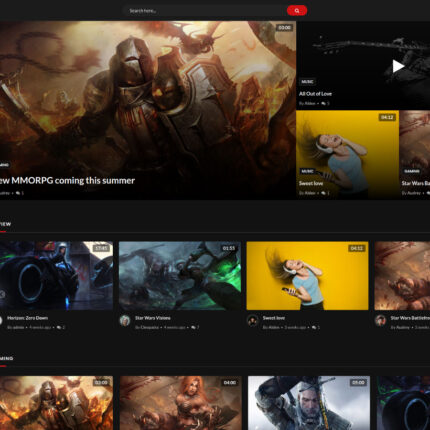
Task: Open the 'Sweet love' thumbnail with an avatar beneath
Action: point(307,276)
